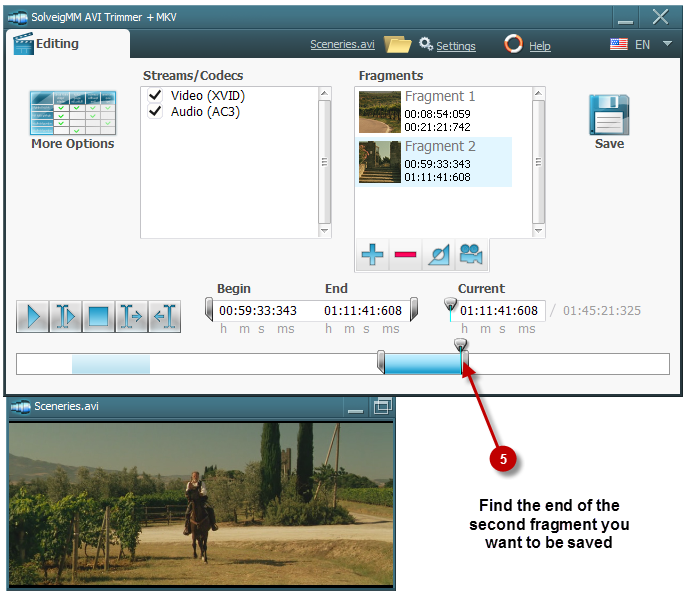
Task: Click the timeline current position slider handle
Action: (x=460, y=345)
